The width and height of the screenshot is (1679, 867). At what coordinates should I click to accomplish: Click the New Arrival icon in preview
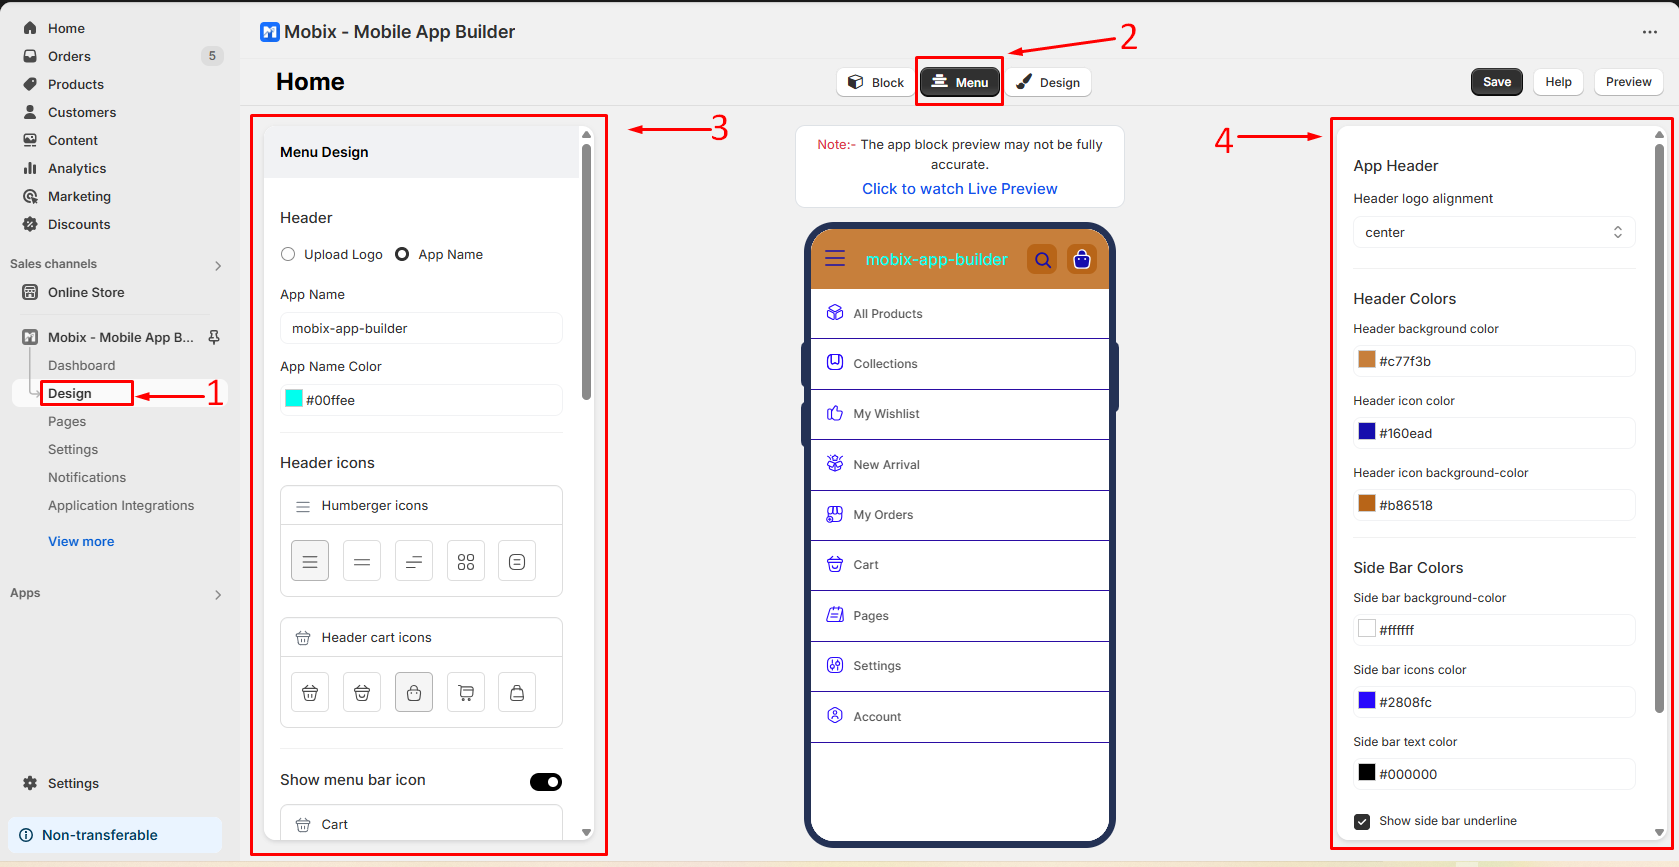click(835, 464)
